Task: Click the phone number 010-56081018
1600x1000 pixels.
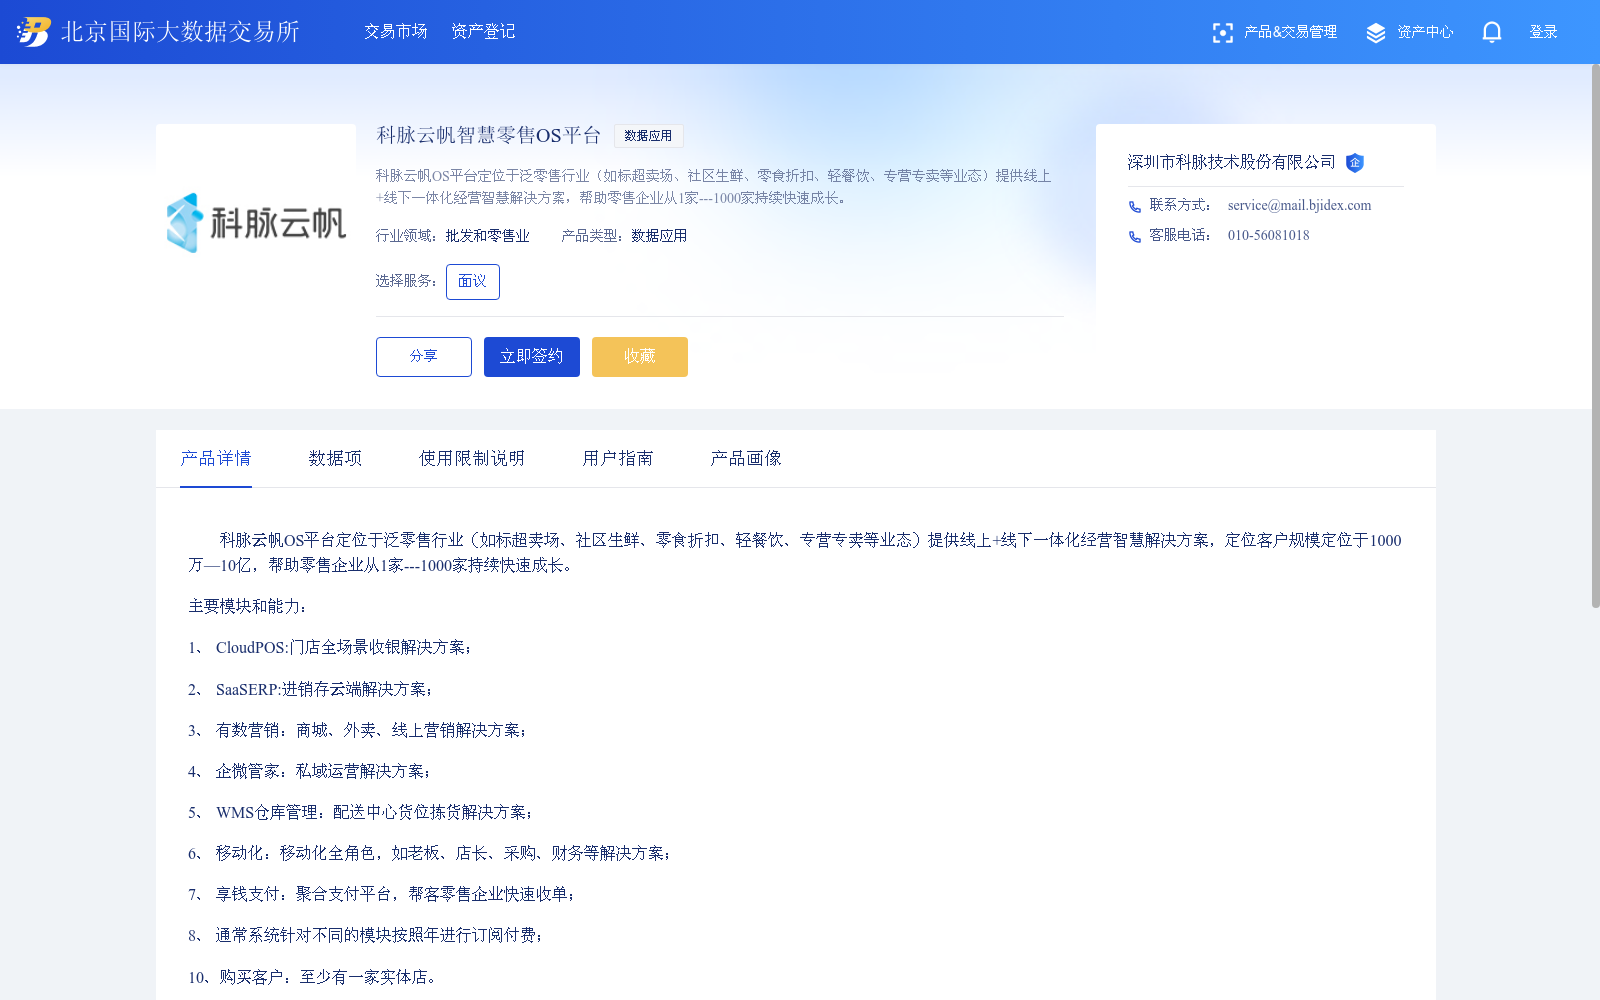Action: (1268, 236)
